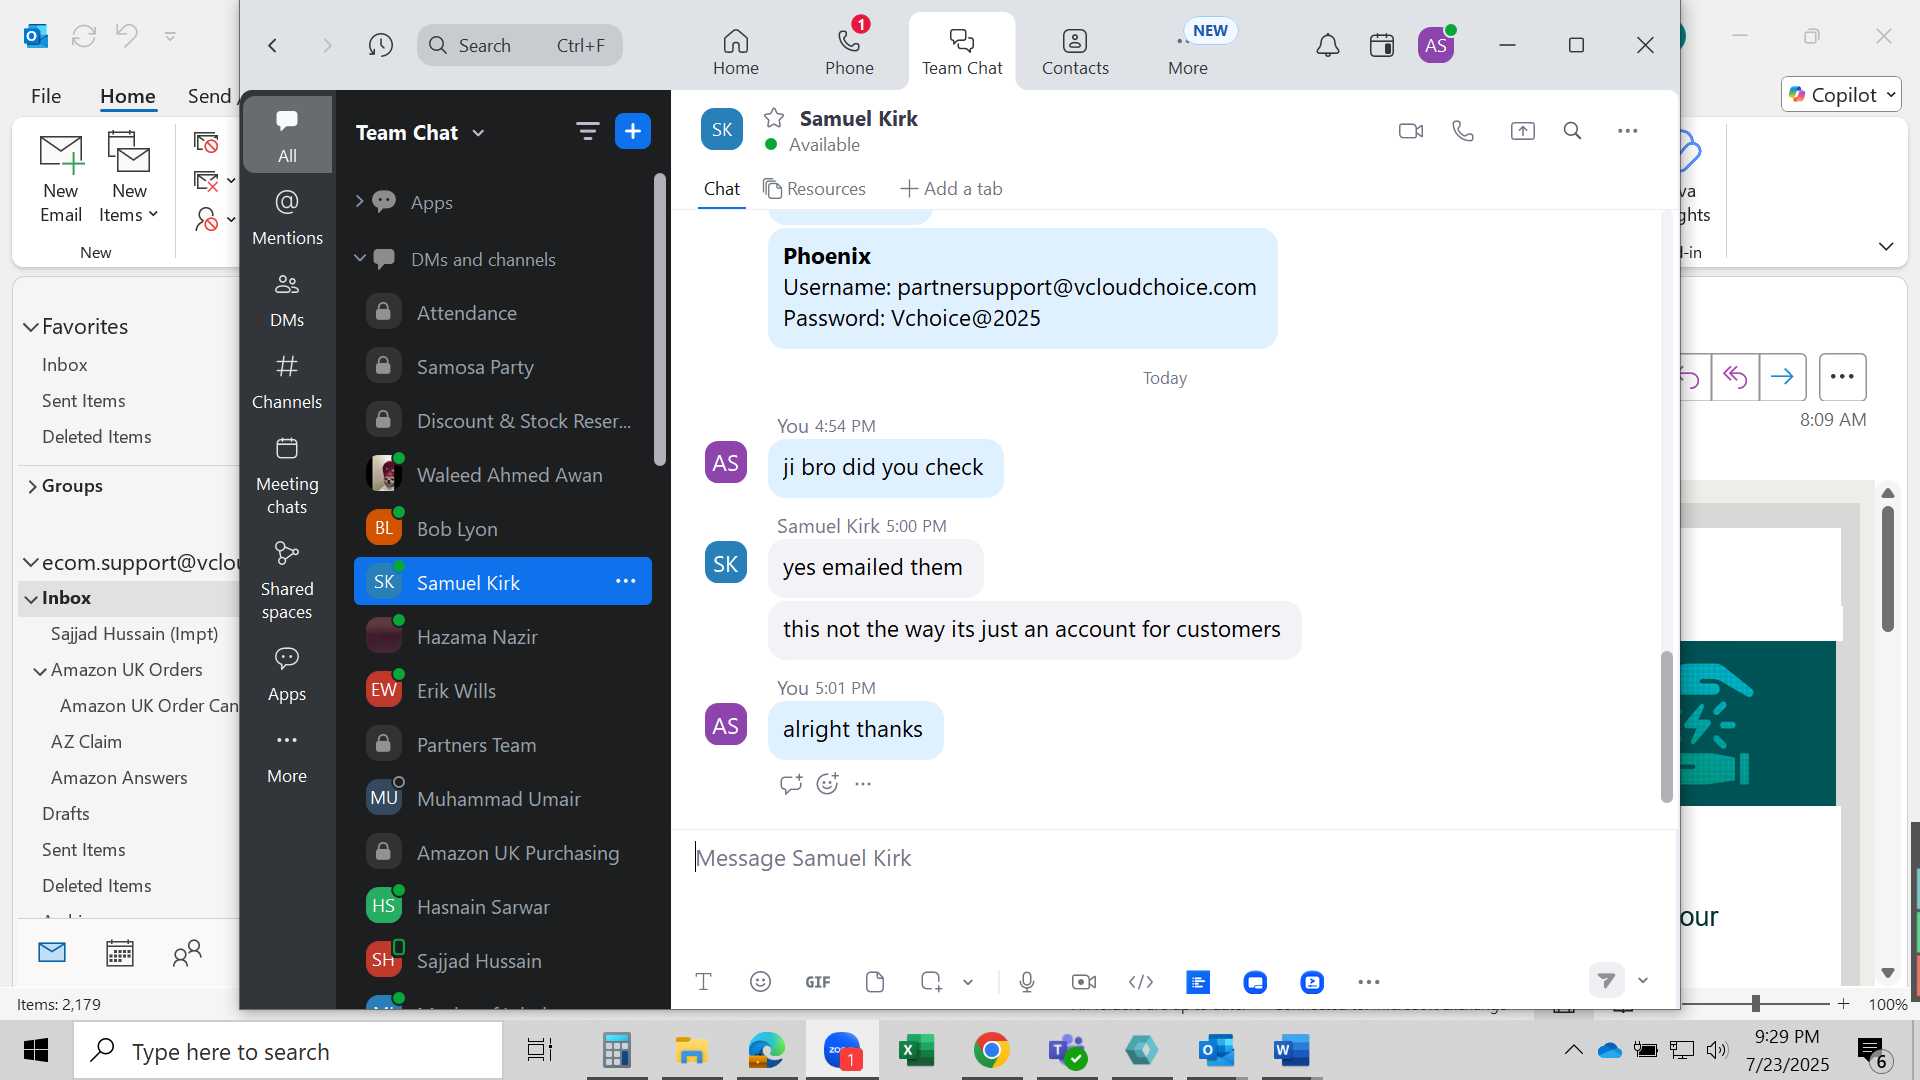Open Word from the Windows taskbar

(x=1291, y=1050)
